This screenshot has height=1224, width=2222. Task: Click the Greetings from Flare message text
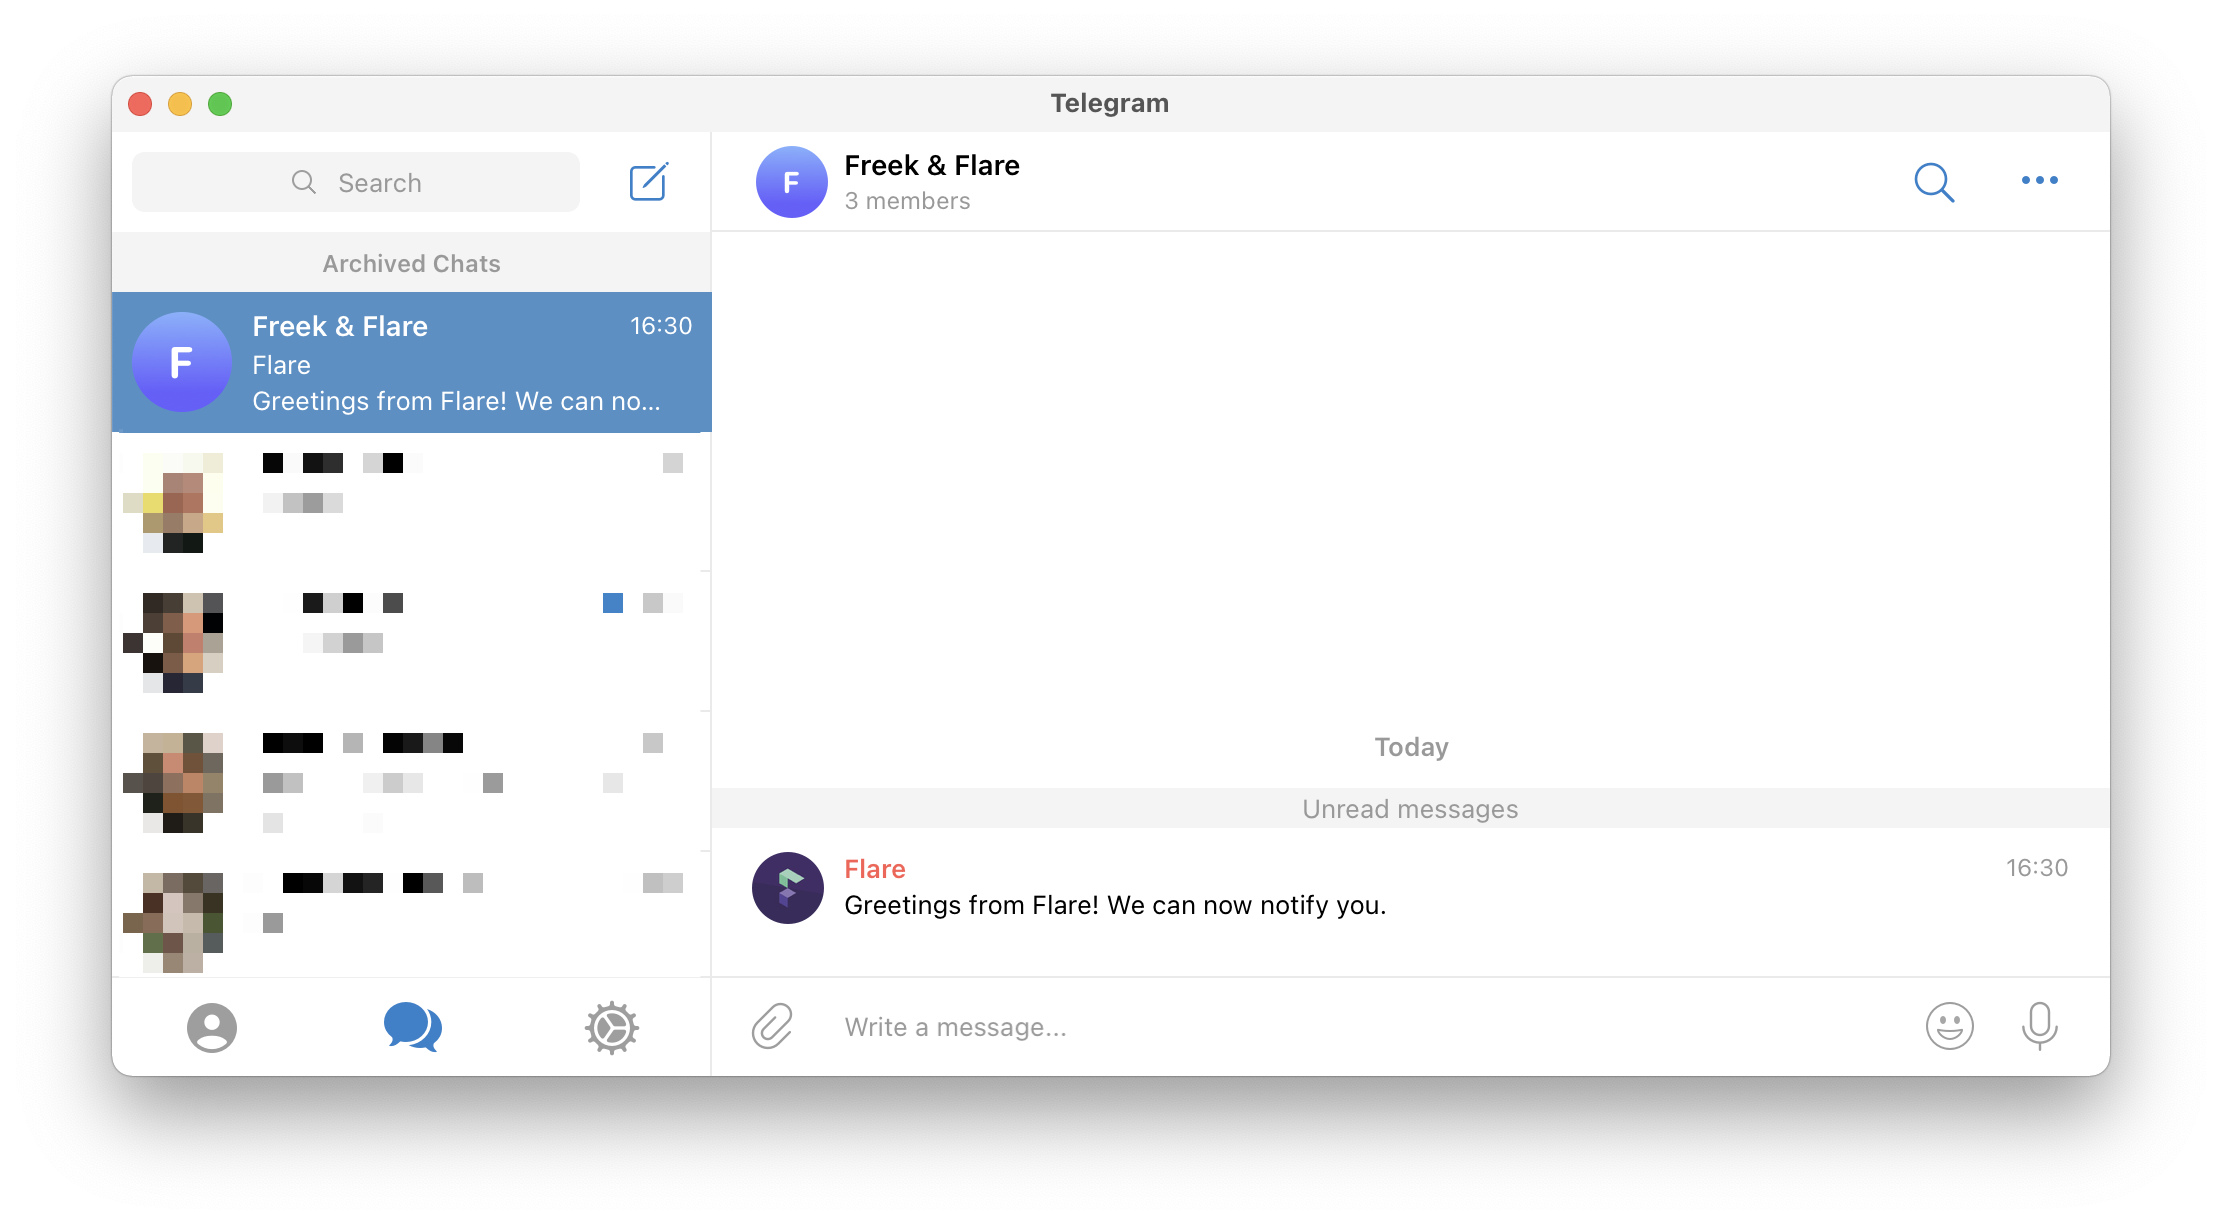[x=1115, y=905]
